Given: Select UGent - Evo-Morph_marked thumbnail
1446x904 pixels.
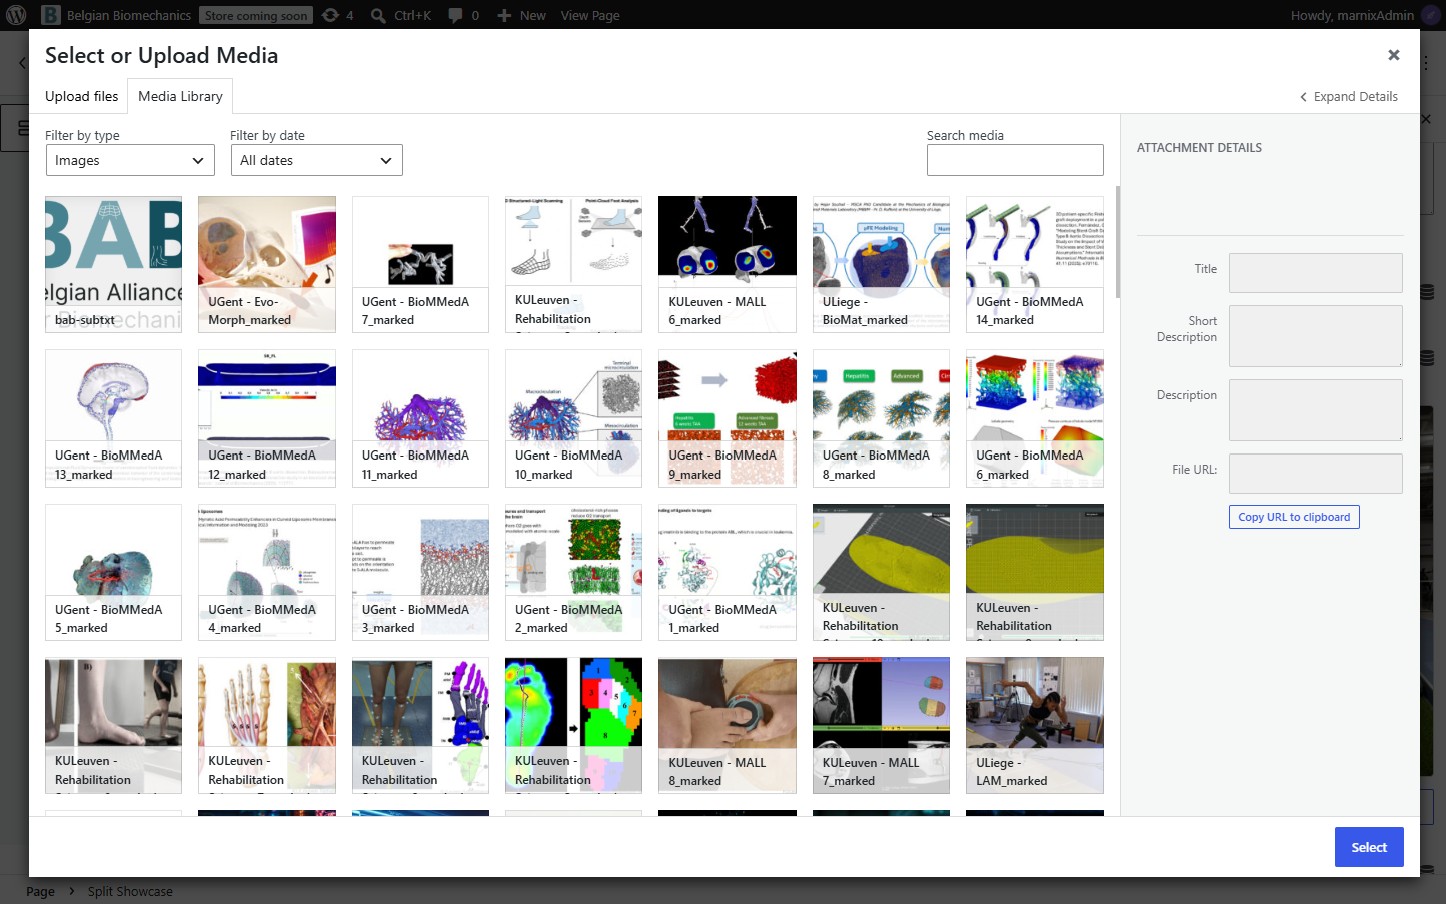Looking at the screenshot, I should coord(267,264).
